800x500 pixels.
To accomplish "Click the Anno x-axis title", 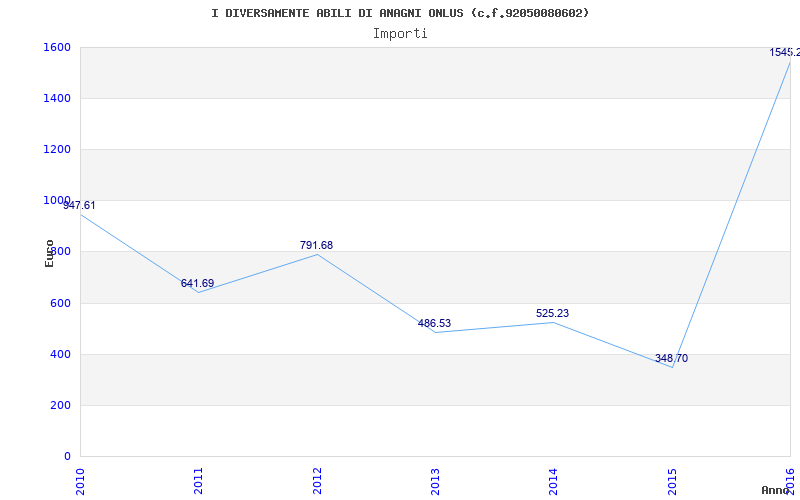I will 777,490.
